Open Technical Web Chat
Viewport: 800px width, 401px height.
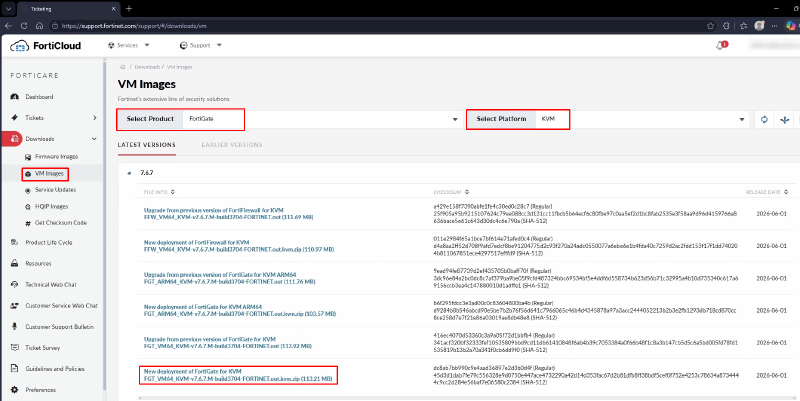click(x=51, y=285)
